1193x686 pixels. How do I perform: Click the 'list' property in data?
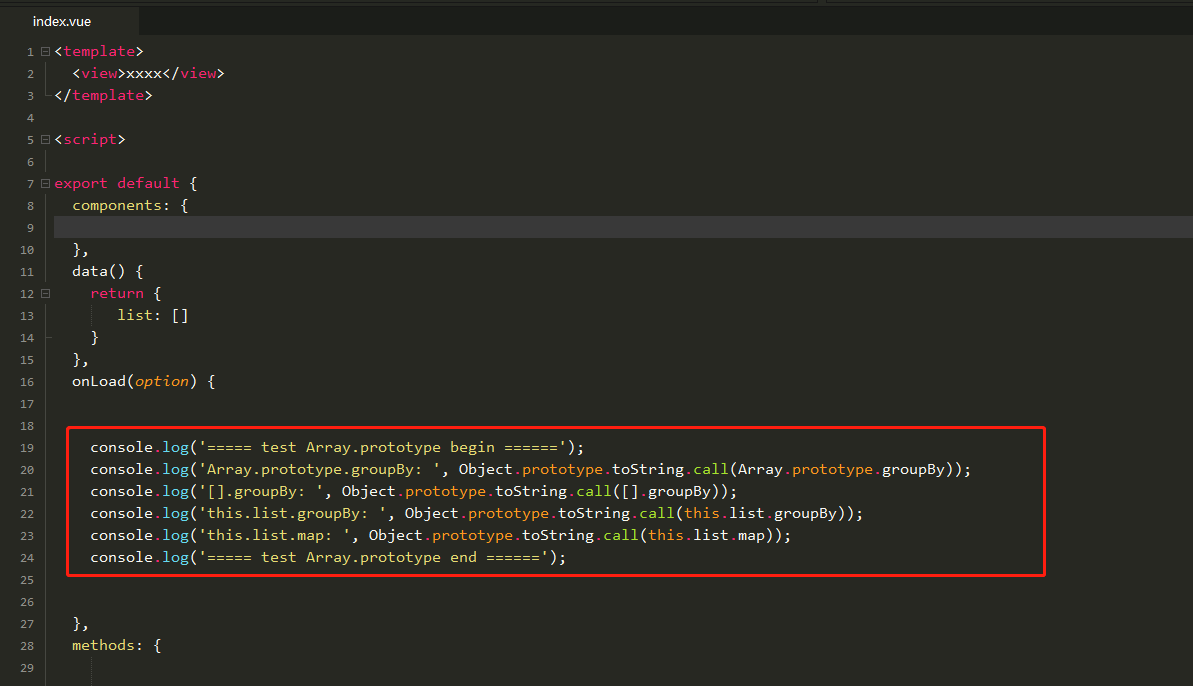coord(134,315)
